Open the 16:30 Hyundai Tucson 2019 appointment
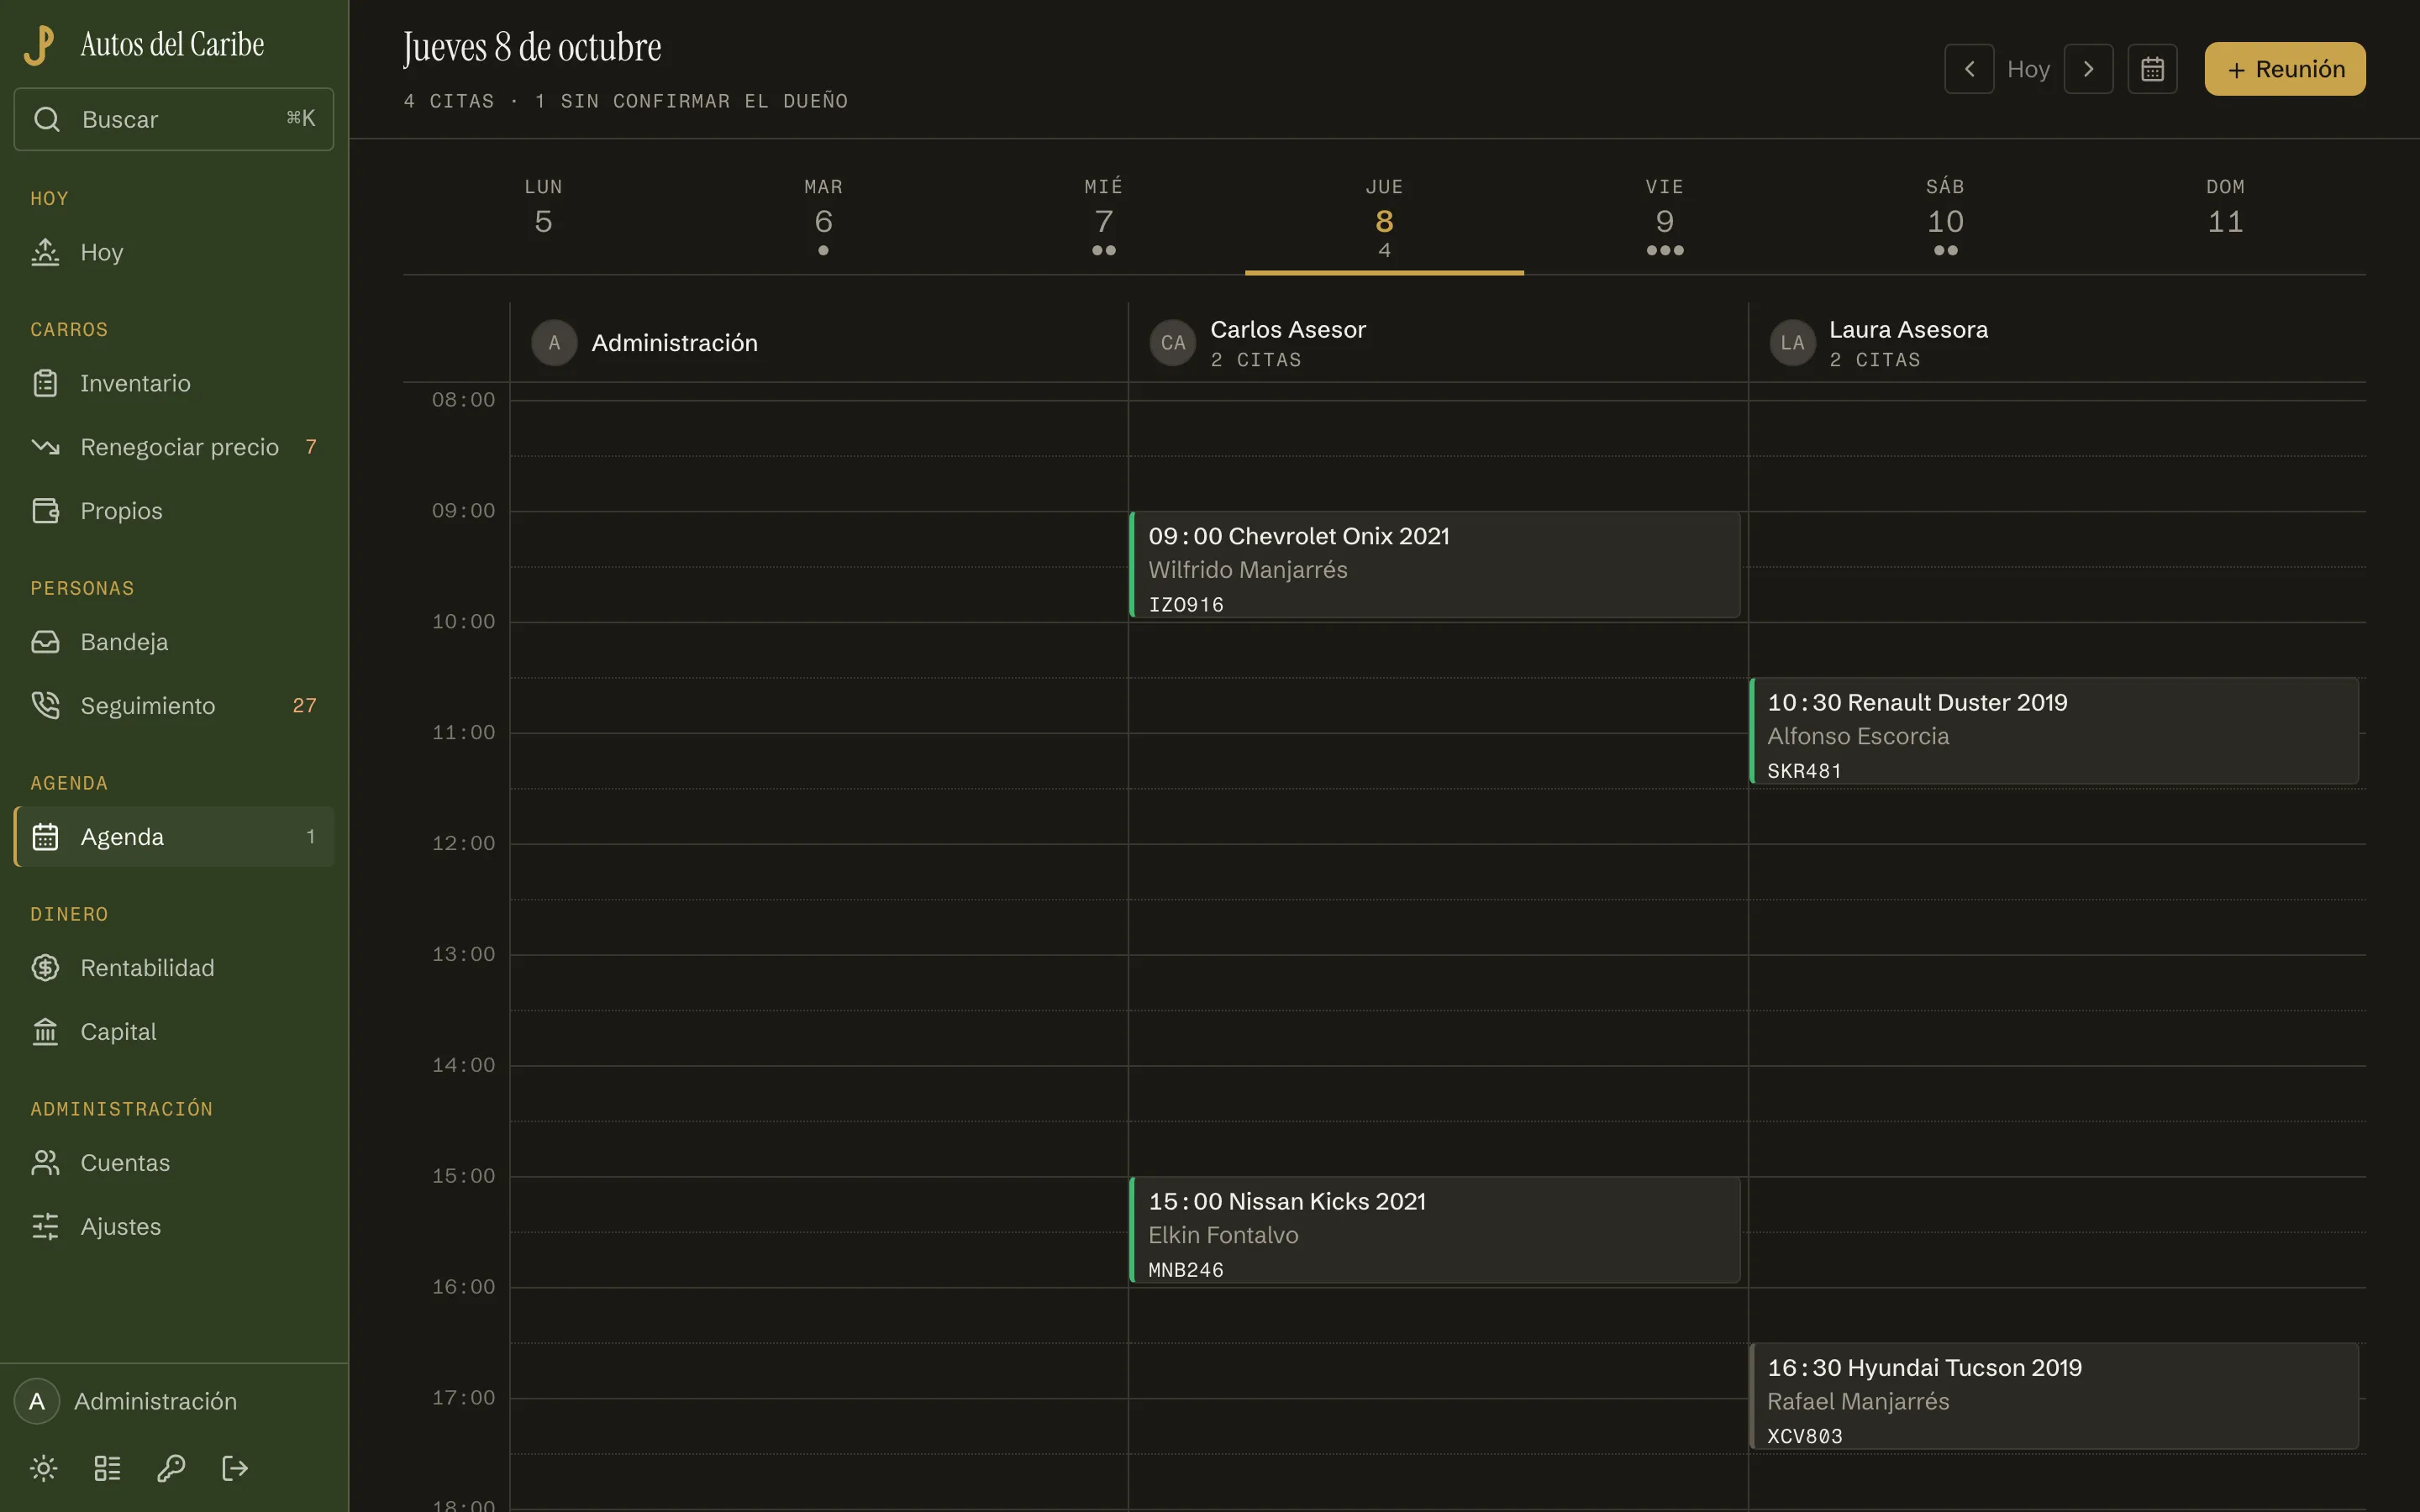Screen dimensions: 2420x1512 (x=2054, y=1396)
